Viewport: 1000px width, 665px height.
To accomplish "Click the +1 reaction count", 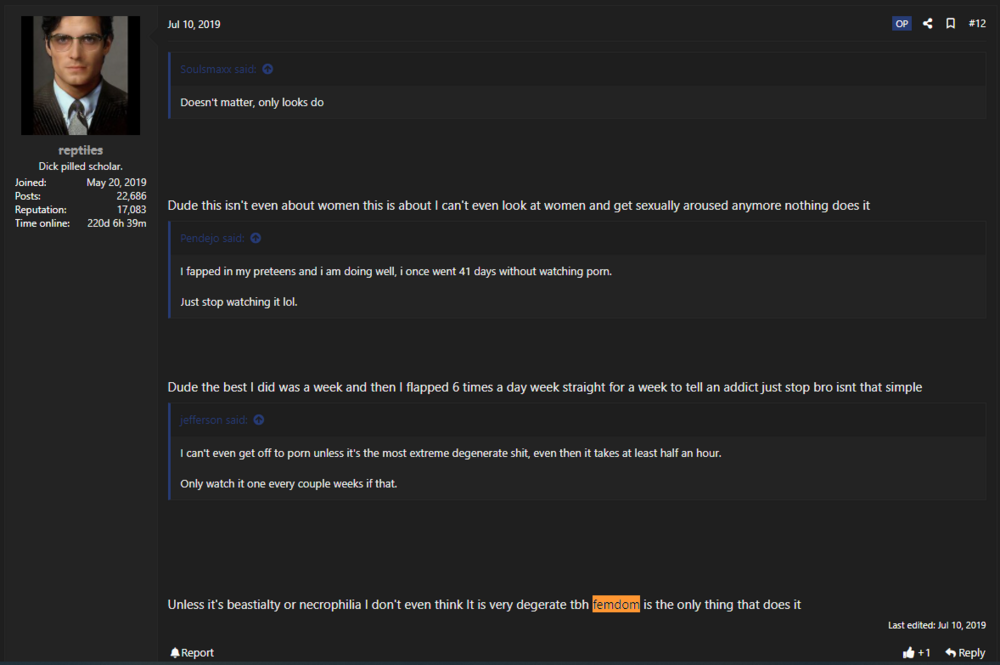I will (x=924, y=653).
